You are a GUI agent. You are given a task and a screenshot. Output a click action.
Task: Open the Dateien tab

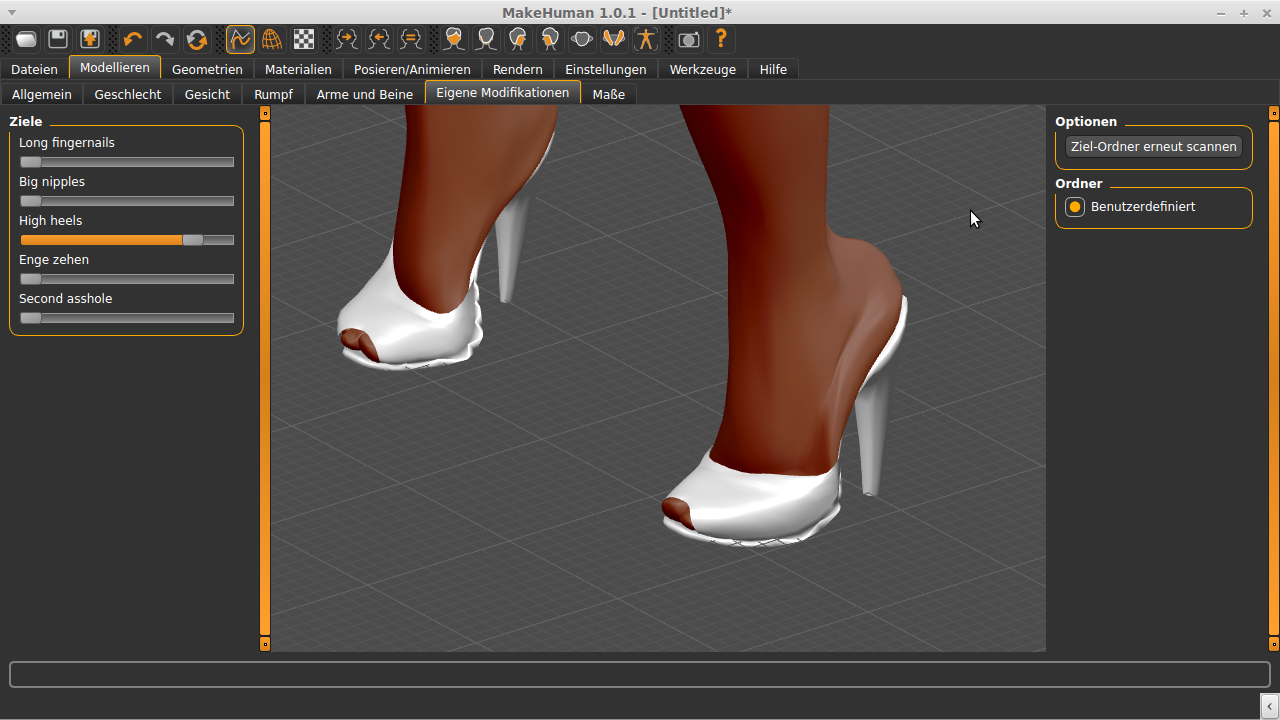[35, 69]
